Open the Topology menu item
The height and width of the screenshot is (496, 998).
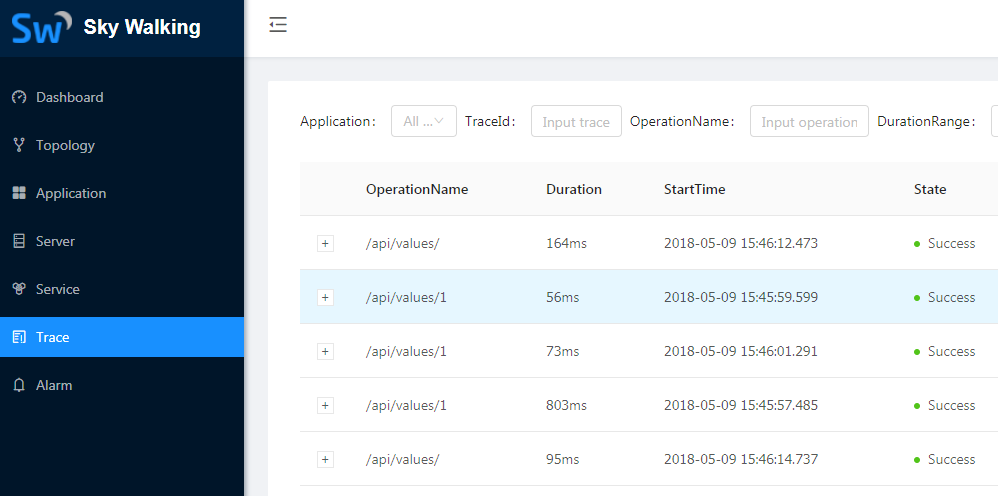point(65,145)
